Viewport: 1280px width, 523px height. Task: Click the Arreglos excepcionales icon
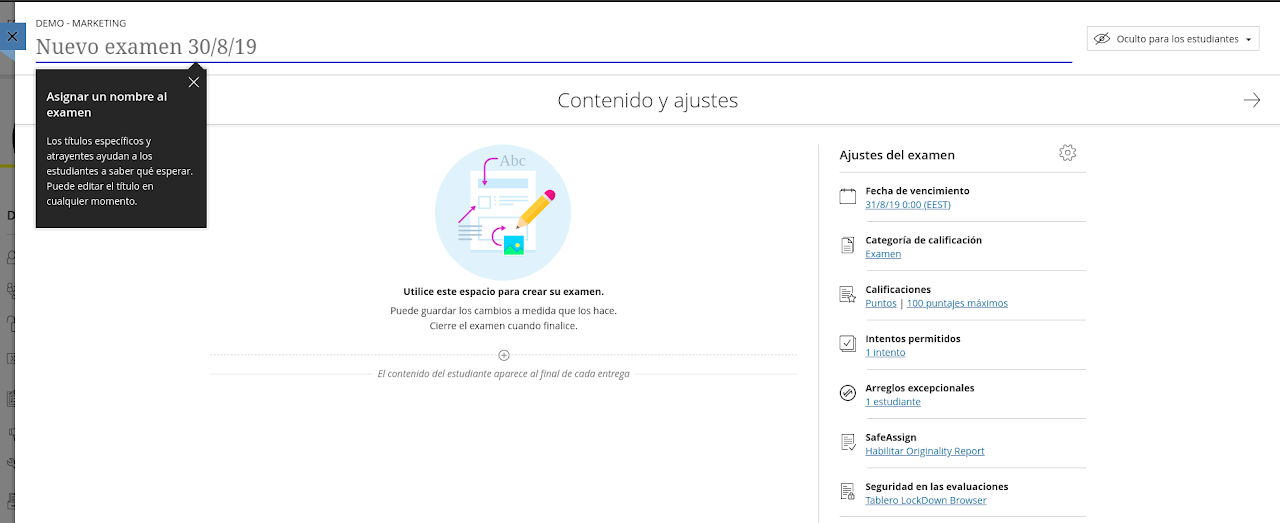coord(848,394)
